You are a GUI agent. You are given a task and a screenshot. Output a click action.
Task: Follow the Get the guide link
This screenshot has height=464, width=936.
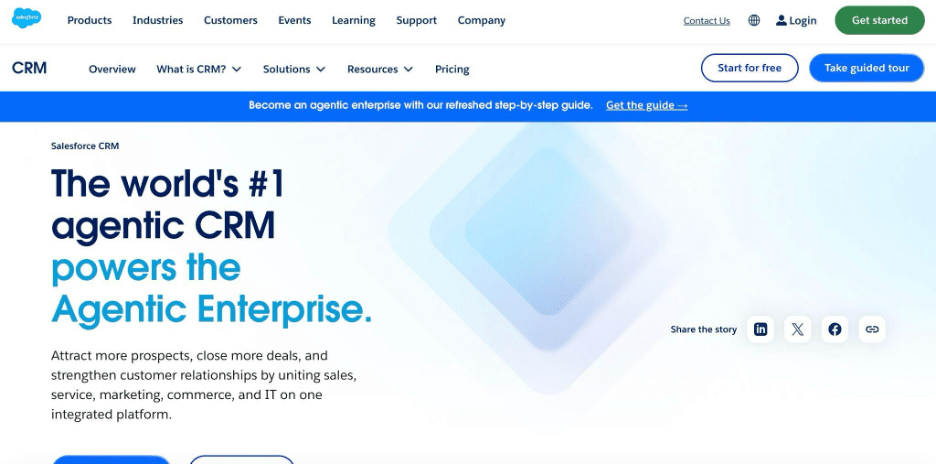646,106
